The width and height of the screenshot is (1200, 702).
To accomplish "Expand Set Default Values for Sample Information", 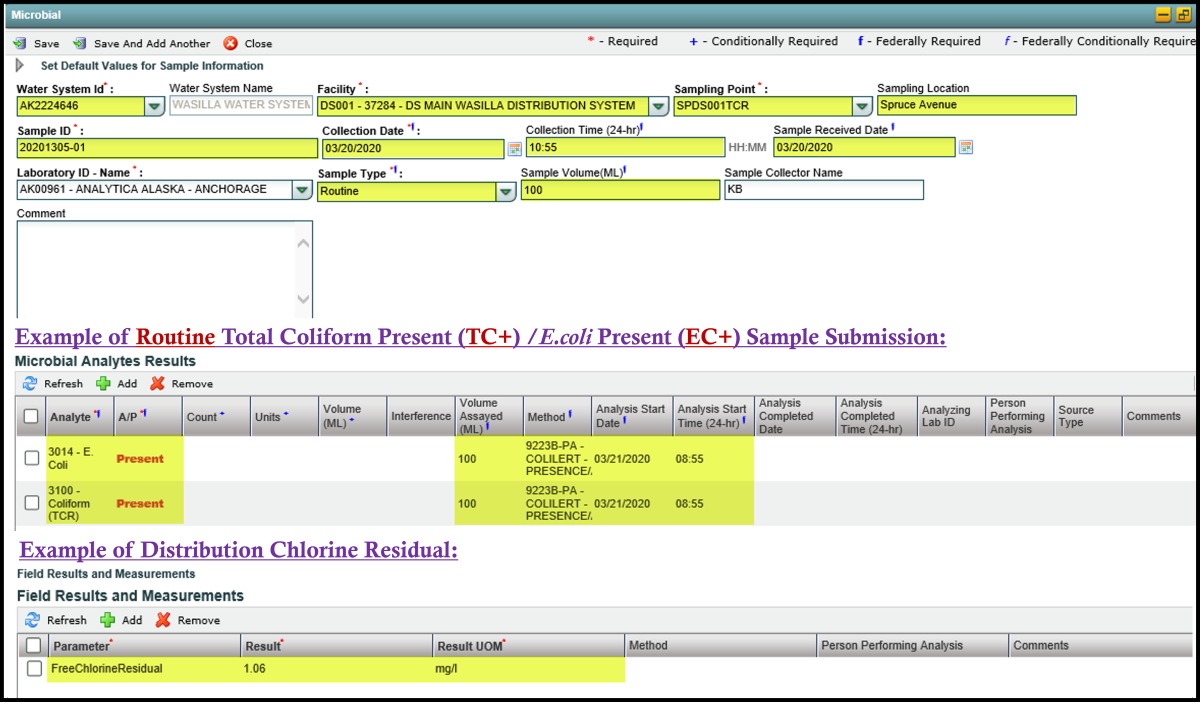I will pyautogui.click(x=20, y=66).
